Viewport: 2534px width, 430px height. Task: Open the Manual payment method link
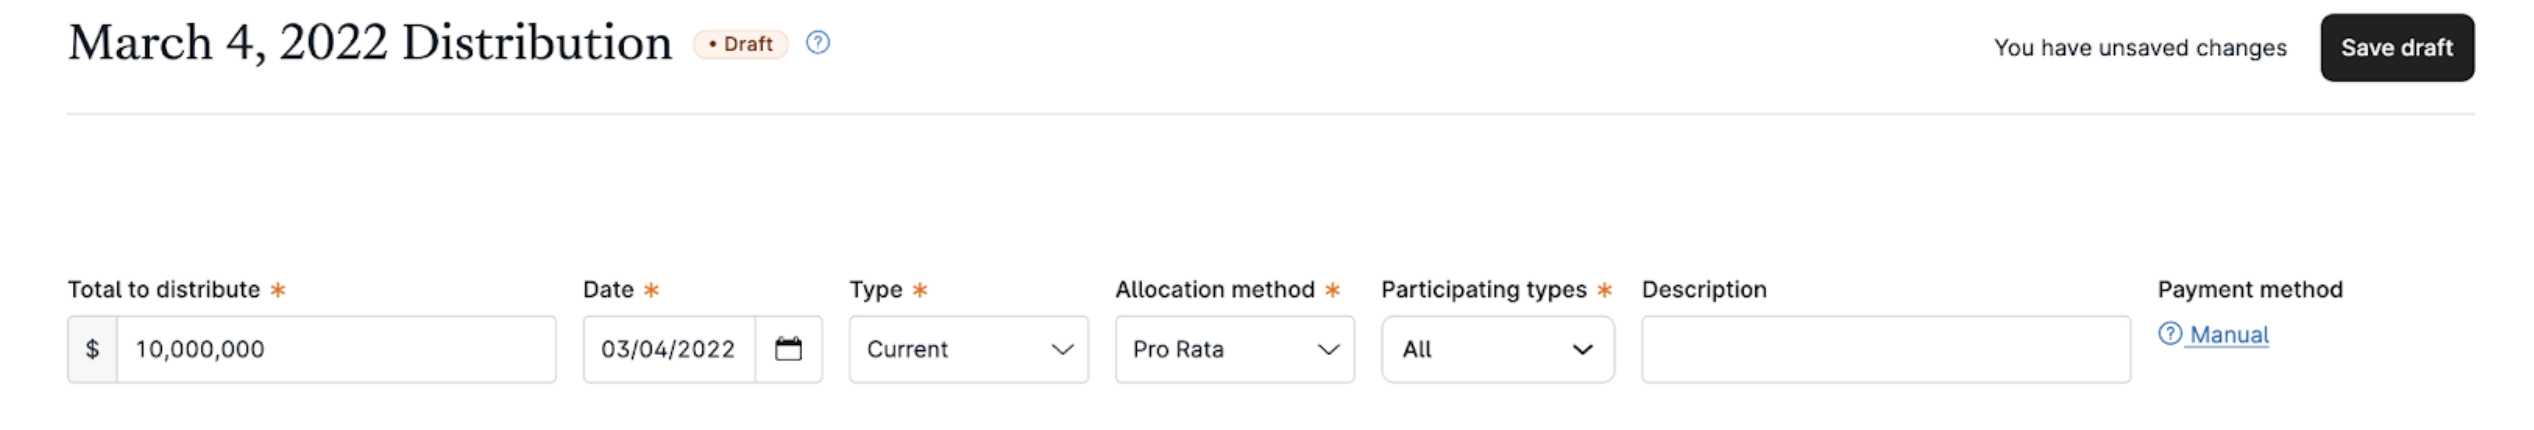[2228, 335]
